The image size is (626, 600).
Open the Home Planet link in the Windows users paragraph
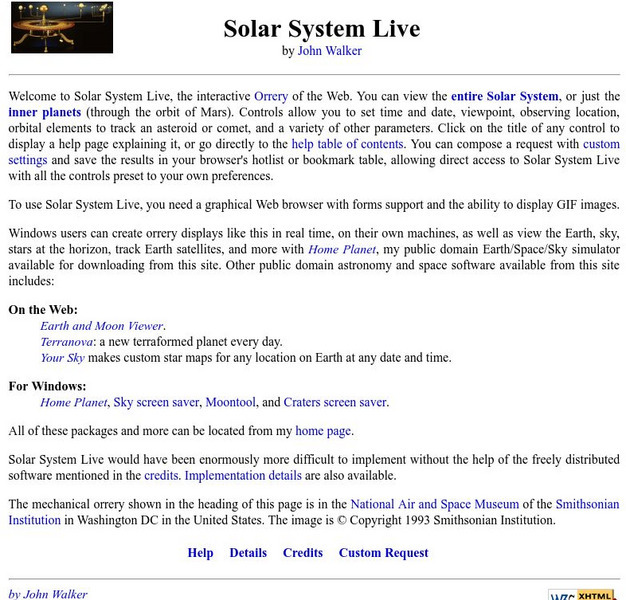pos(342,250)
